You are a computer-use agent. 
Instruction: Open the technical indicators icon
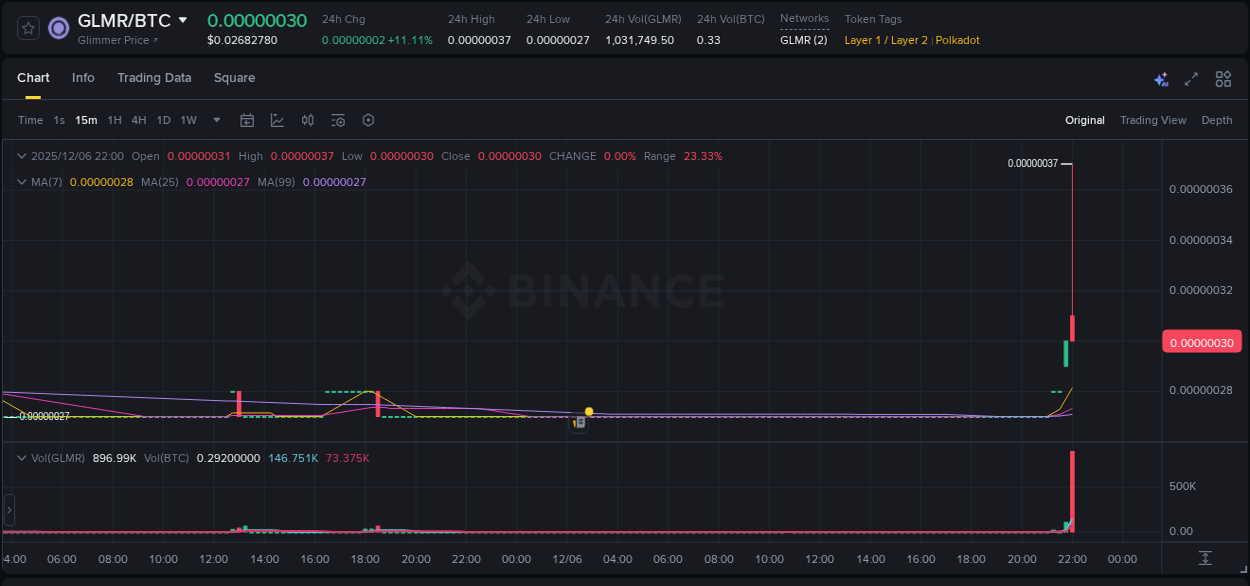click(337, 120)
